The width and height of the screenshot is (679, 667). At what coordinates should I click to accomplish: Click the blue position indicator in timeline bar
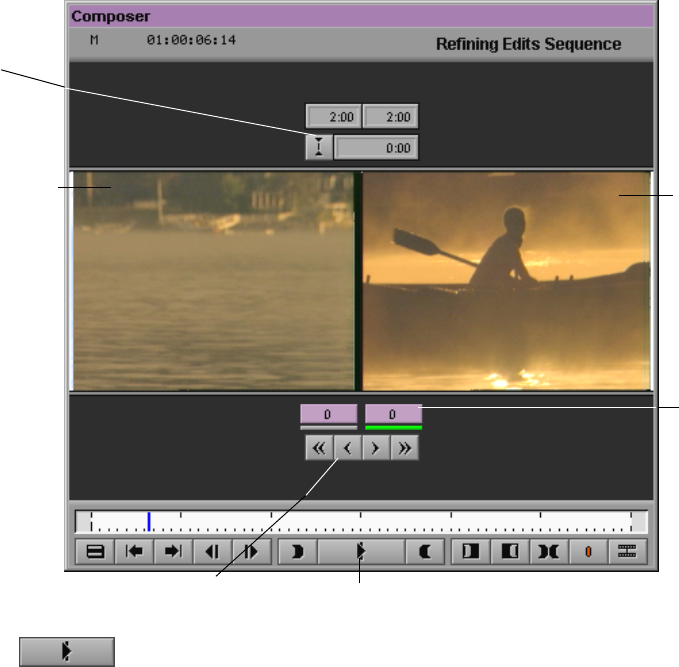pos(149,521)
